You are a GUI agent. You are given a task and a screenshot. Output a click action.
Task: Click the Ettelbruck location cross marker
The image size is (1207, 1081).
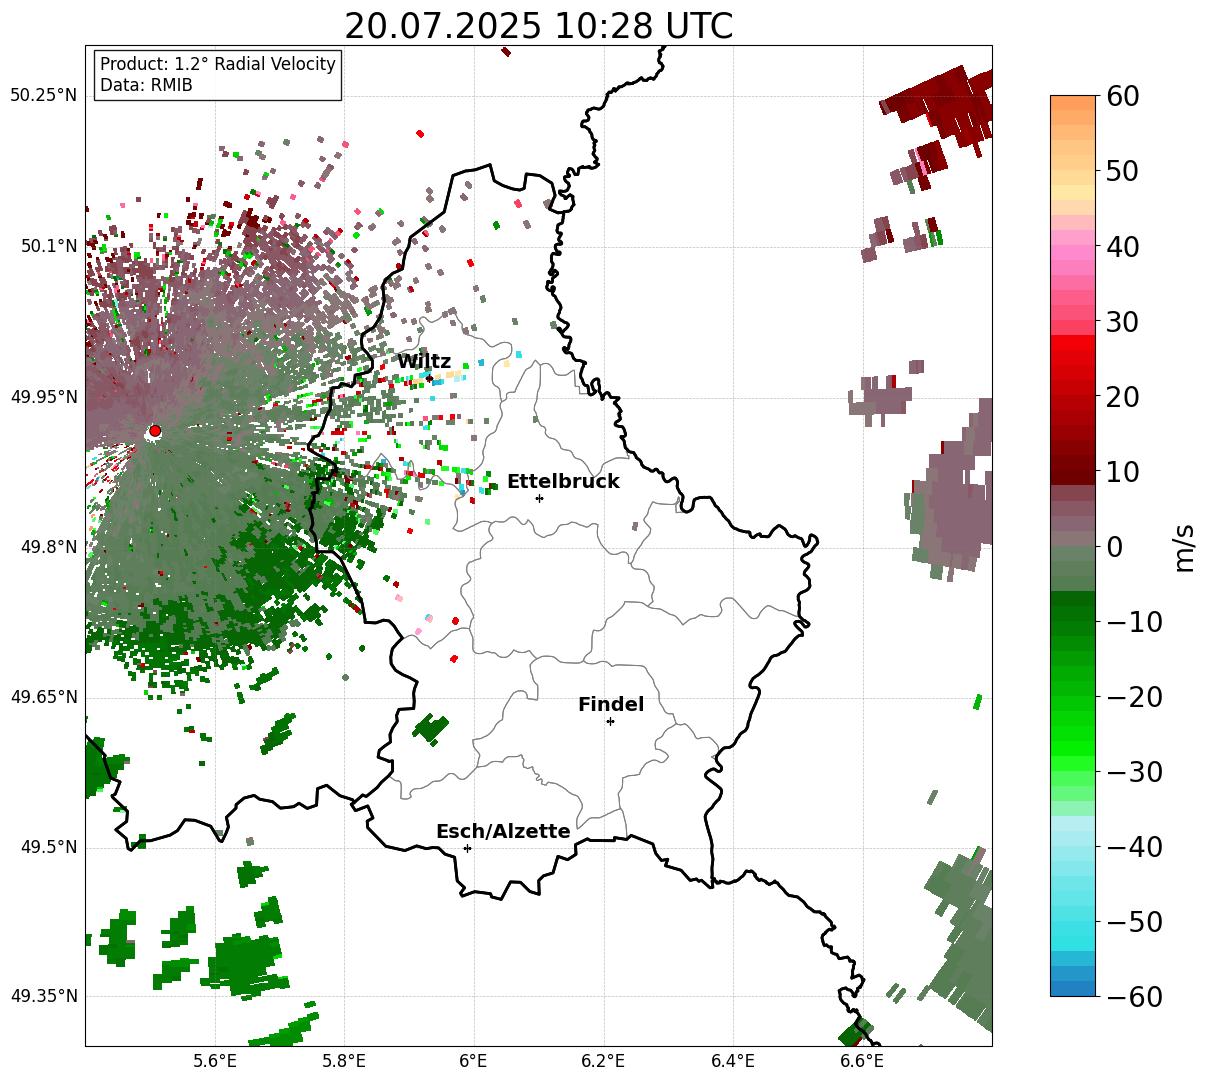[x=540, y=498]
